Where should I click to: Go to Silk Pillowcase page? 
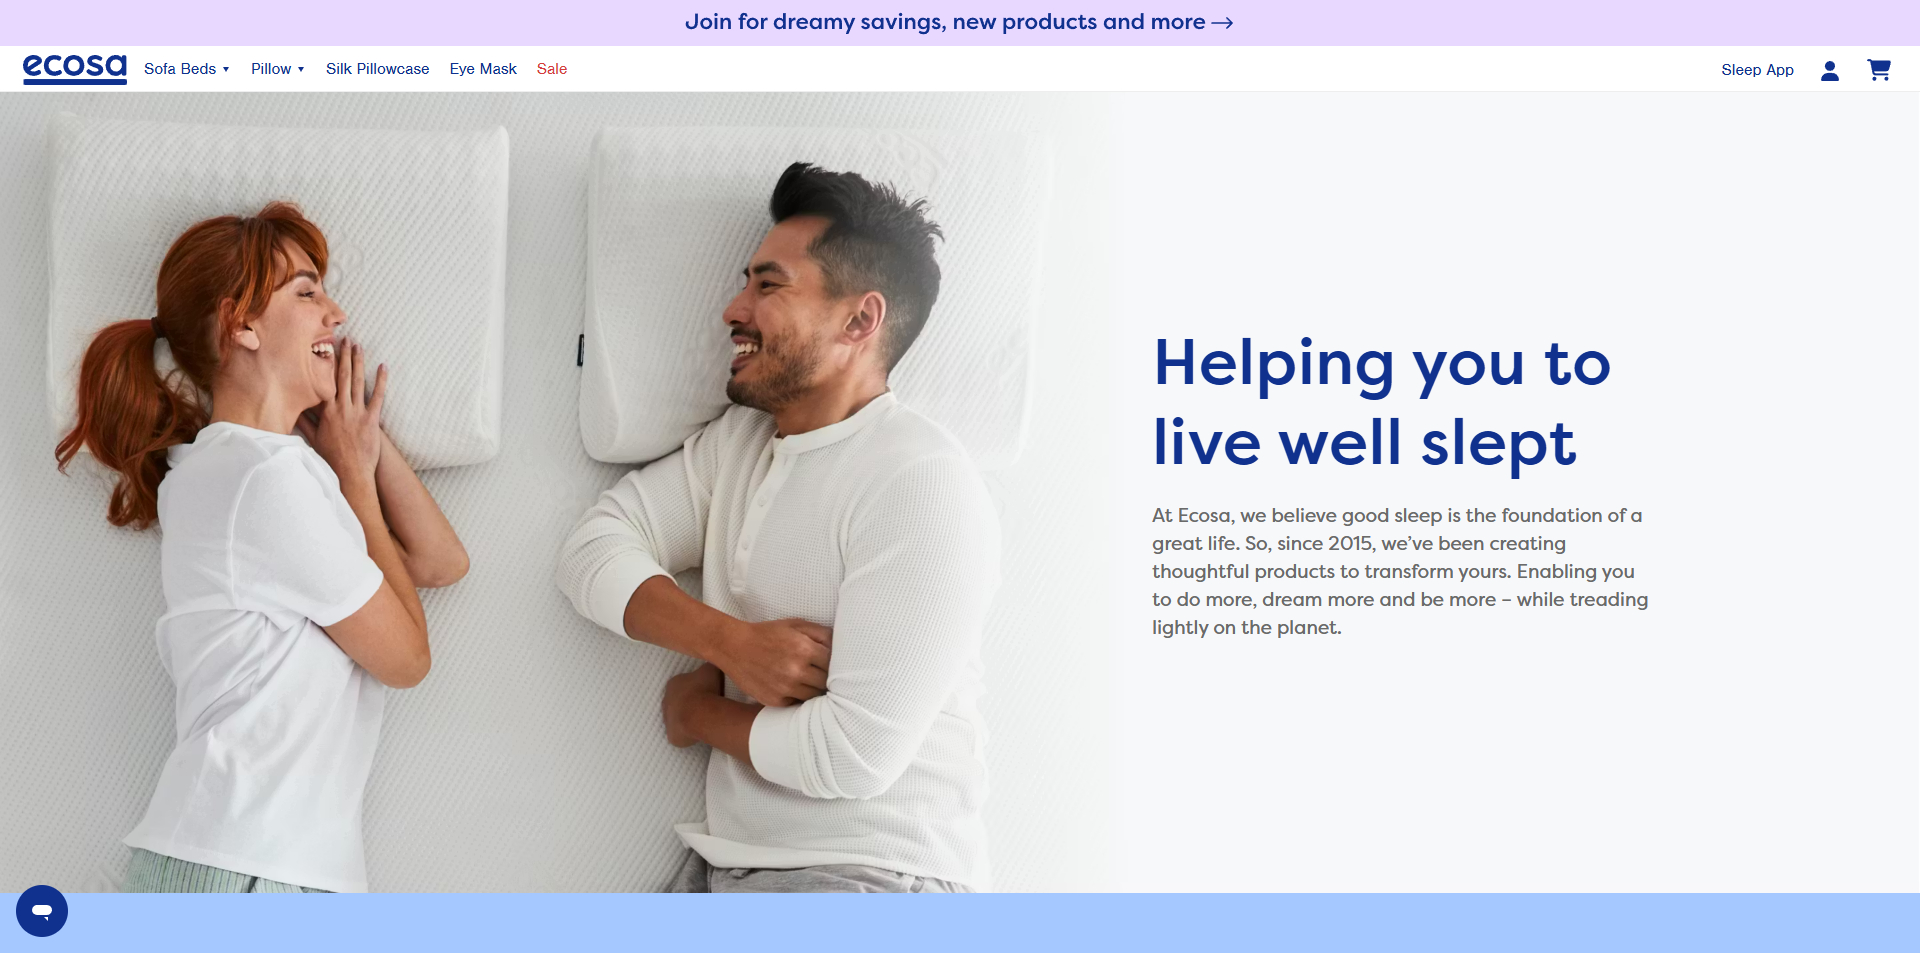click(377, 69)
